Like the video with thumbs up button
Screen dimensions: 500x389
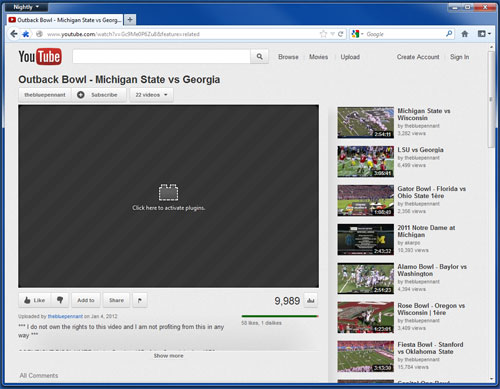34,300
